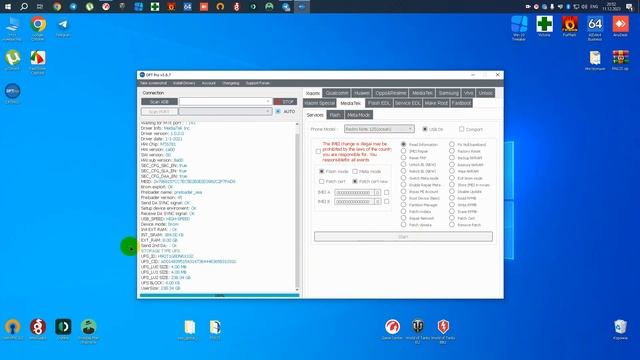Screen dimensions: 640x360
Task: Toggle the Flash mode checkbox
Action: (x=322, y=171)
